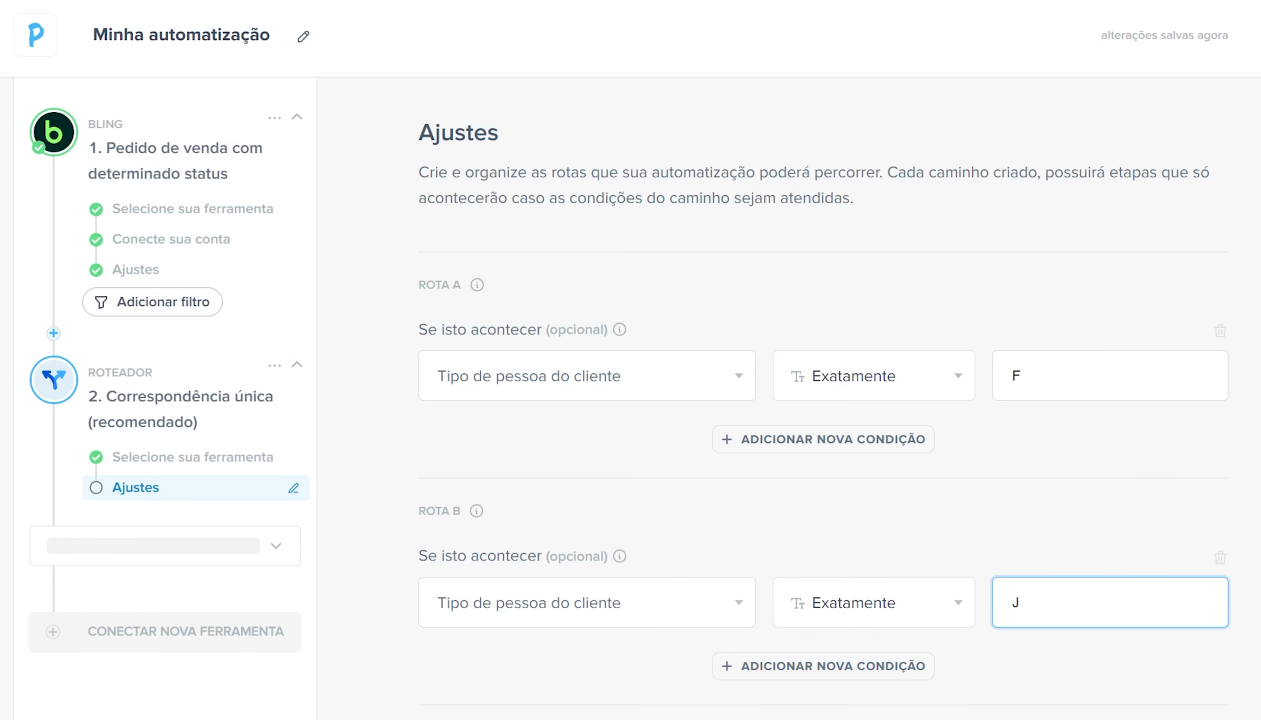The width and height of the screenshot is (1261, 720).
Task: Open Rota B Exatamente operator dropdown
Action: tap(874, 603)
